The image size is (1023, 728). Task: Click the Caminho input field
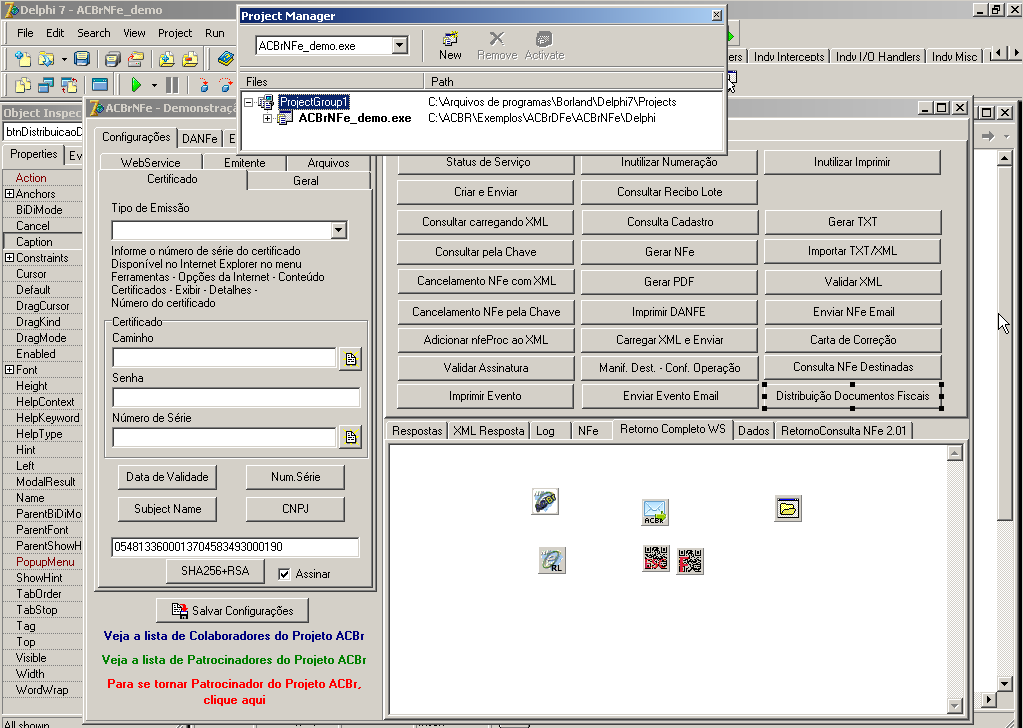click(224, 357)
